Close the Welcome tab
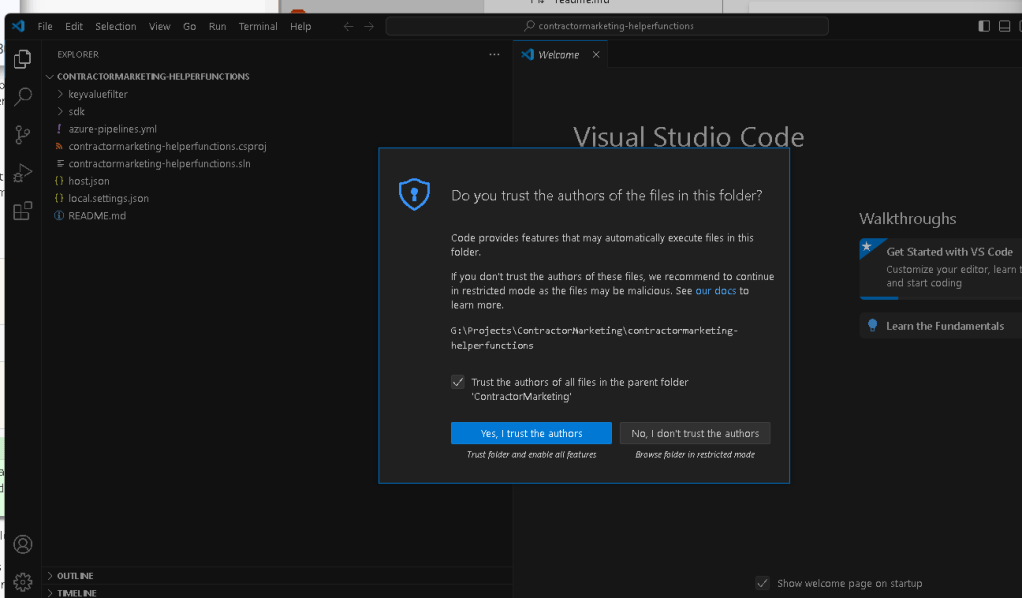Image resolution: width=1022 pixels, height=598 pixels. tap(596, 55)
